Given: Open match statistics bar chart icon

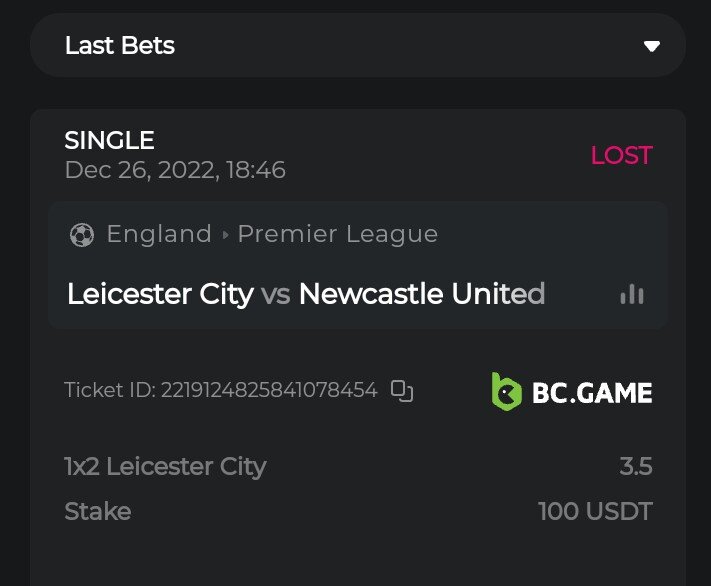Looking at the screenshot, I should (632, 294).
